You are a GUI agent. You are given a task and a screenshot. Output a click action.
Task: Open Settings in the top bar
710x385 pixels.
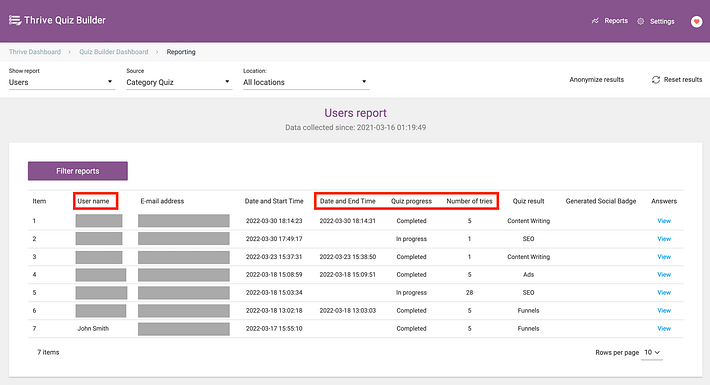point(662,21)
